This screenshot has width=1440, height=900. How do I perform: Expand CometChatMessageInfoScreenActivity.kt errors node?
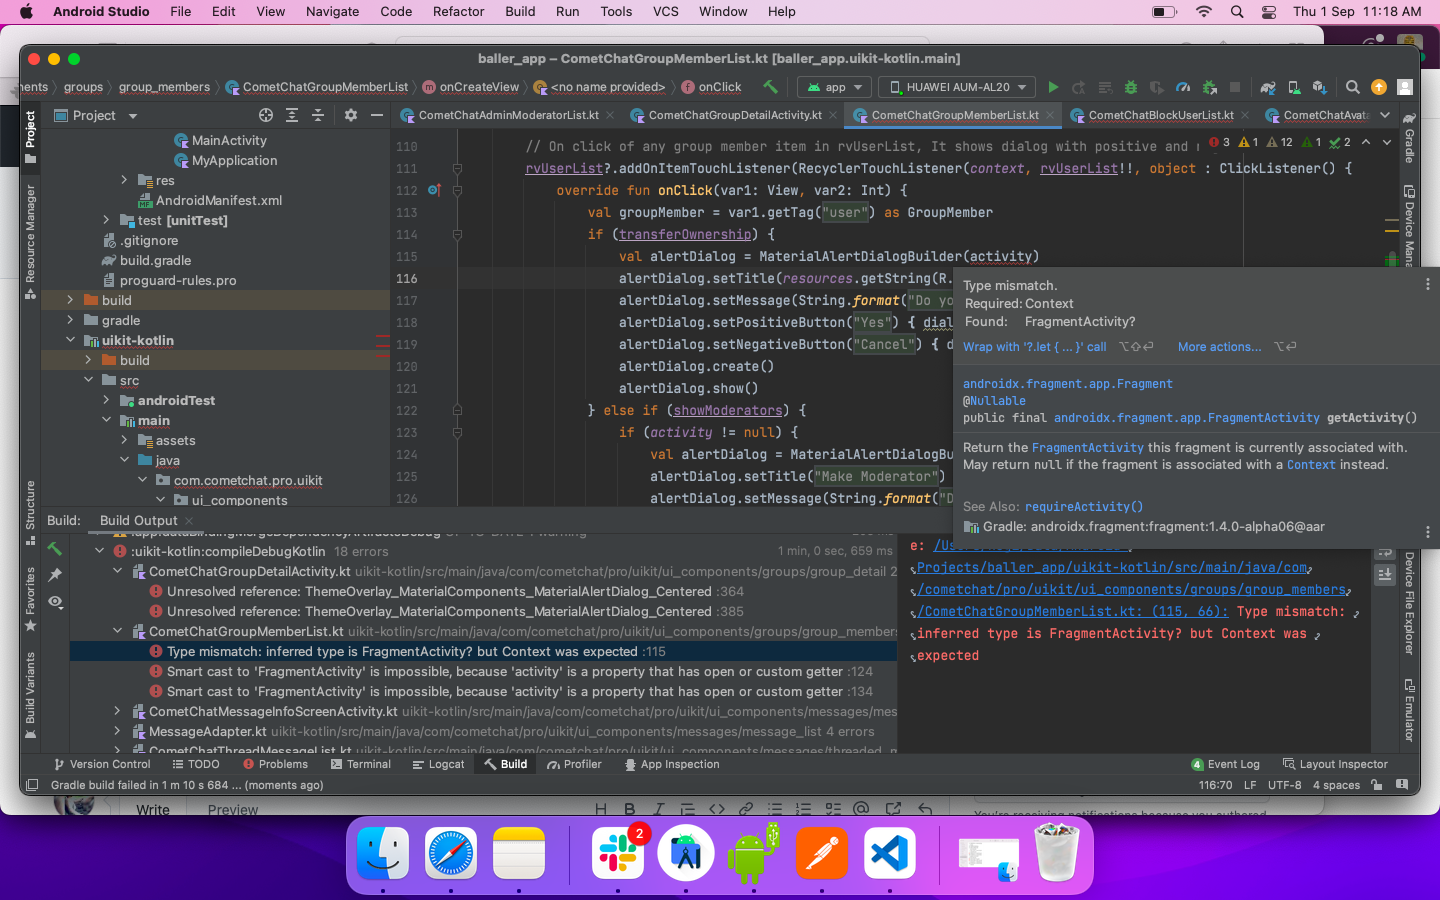click(x=117, y=711)
